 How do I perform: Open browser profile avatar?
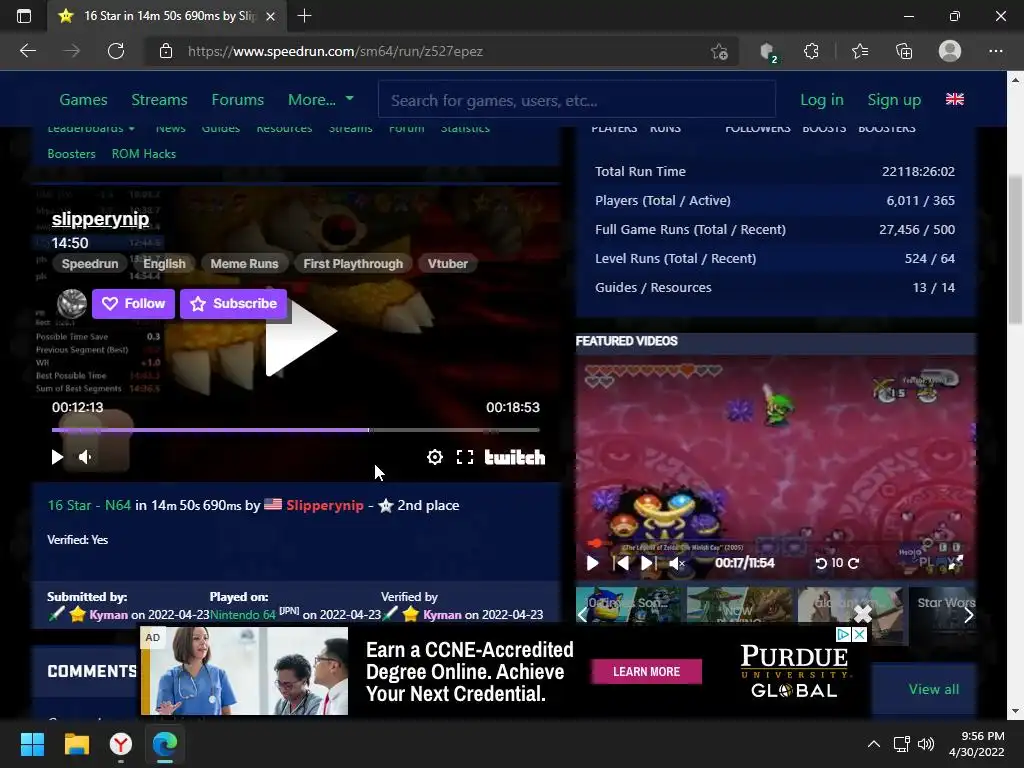point(950,51)
